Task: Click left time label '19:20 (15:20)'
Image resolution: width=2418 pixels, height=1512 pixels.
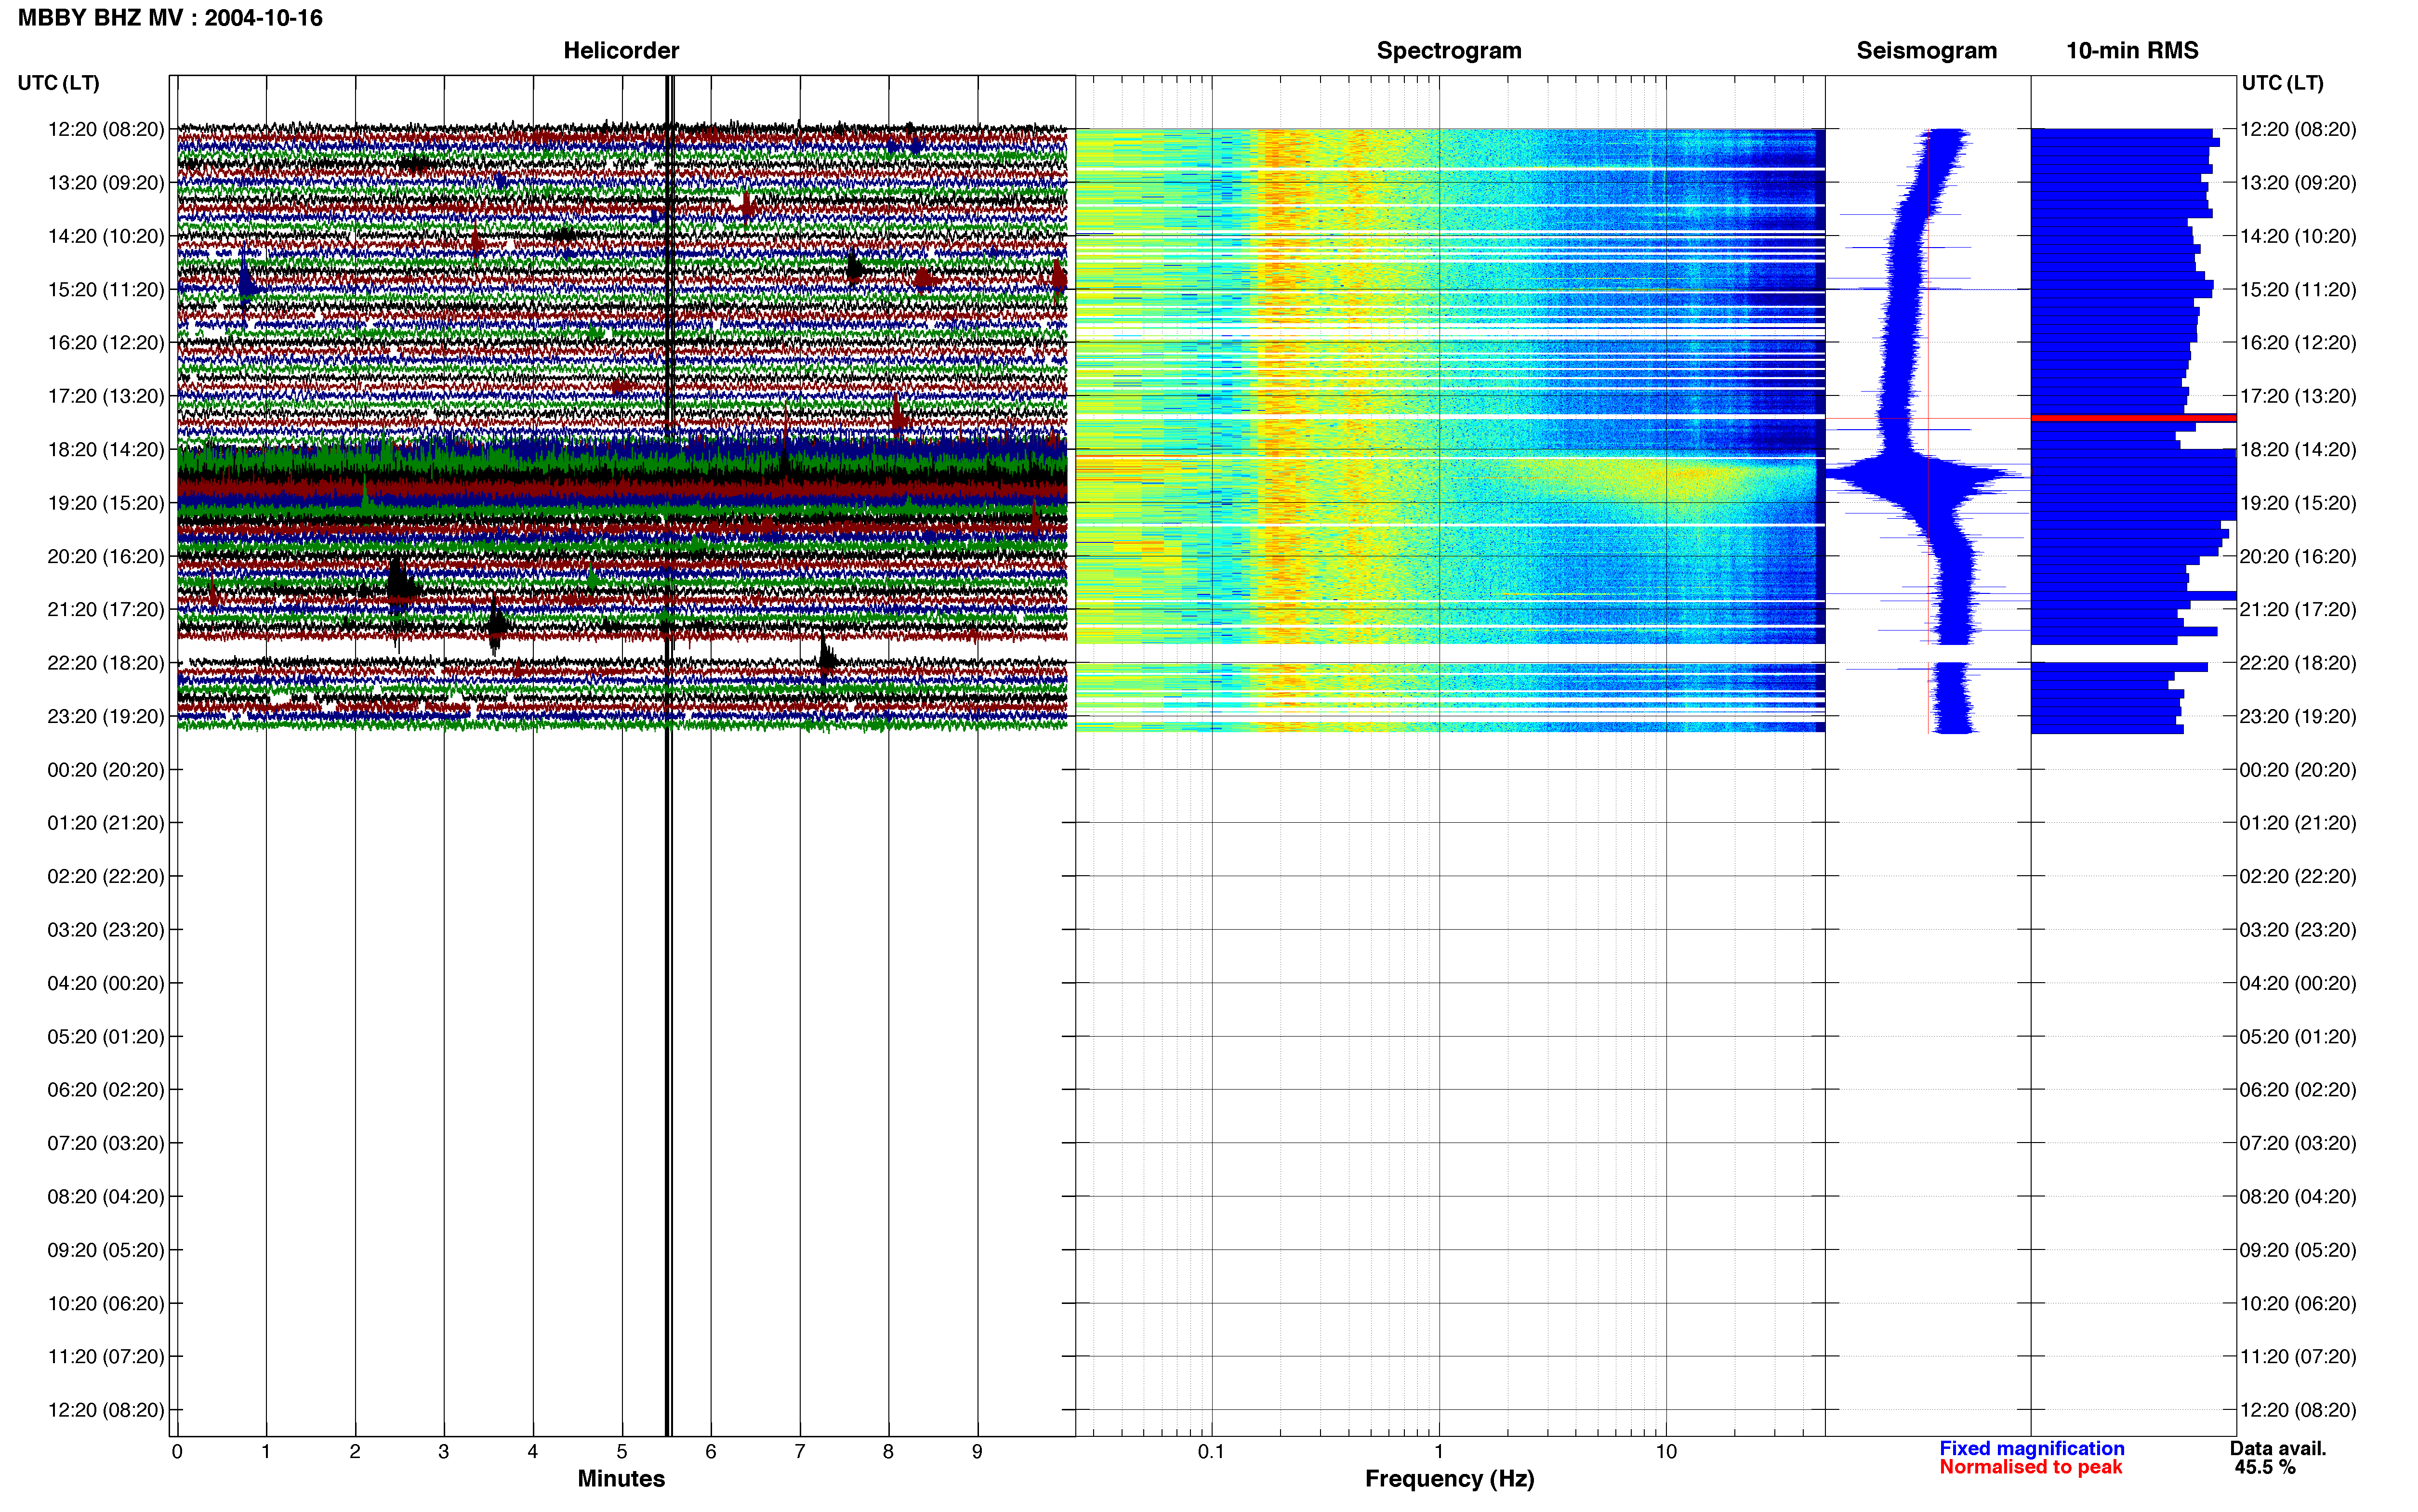Action: pyautogui.click(x=106, y=502)
